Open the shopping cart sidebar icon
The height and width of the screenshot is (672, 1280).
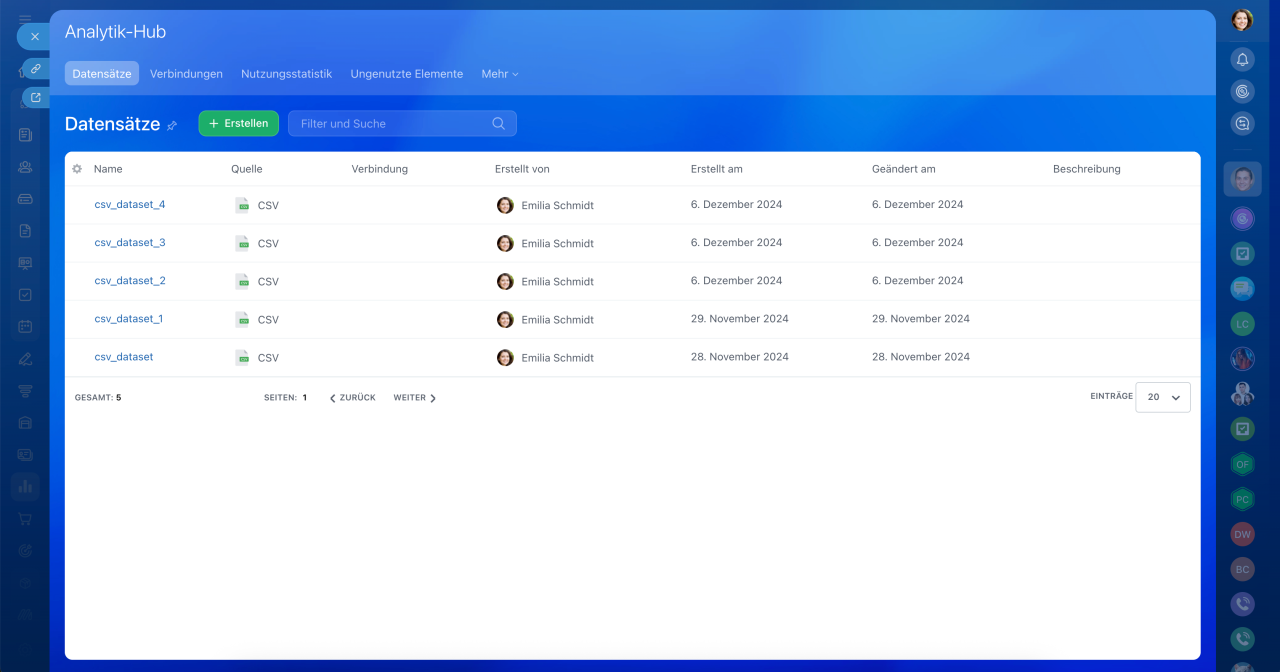(25, 519)
